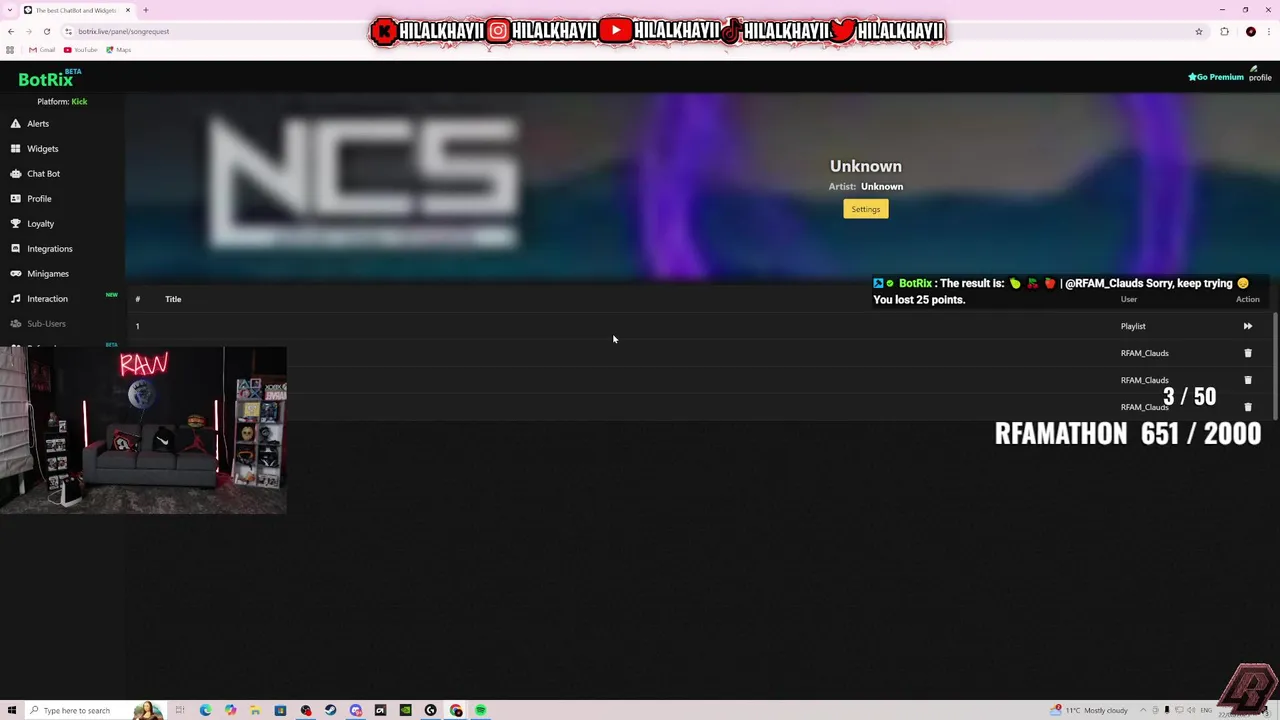Open Steam from the taskbar
This screenshot has height=720, width=1280.
330,710
